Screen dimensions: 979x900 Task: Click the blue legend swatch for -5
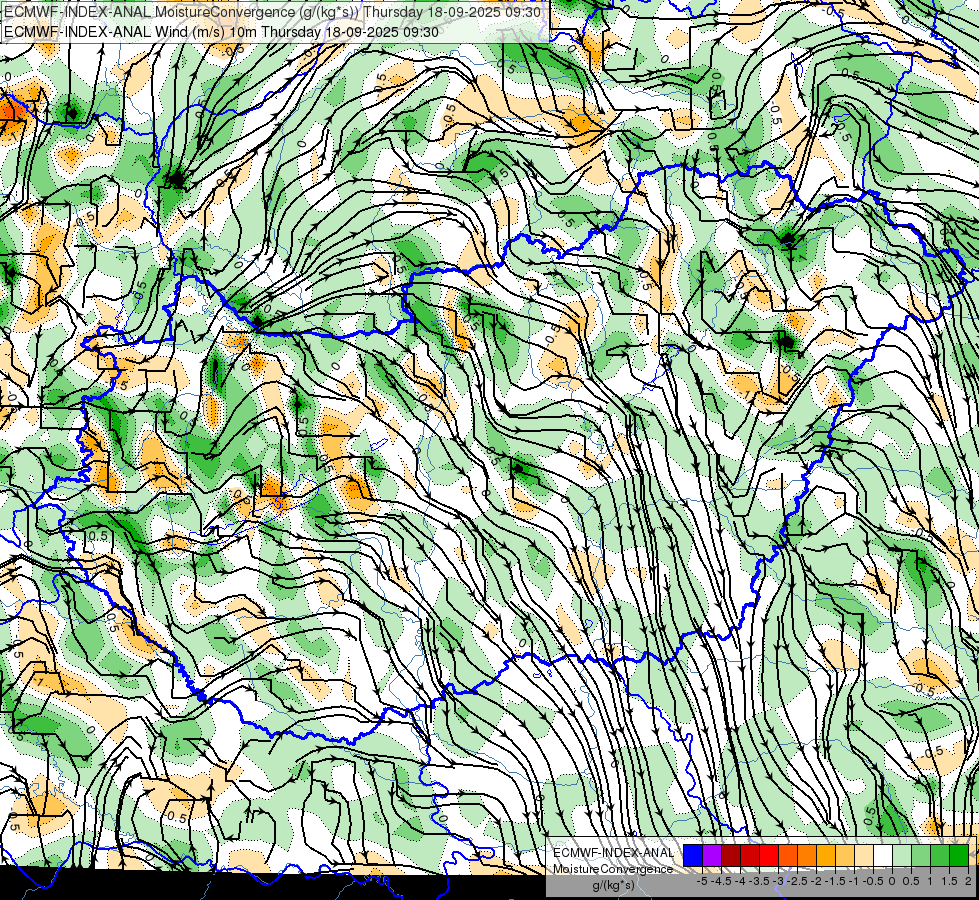click(692, 855)
